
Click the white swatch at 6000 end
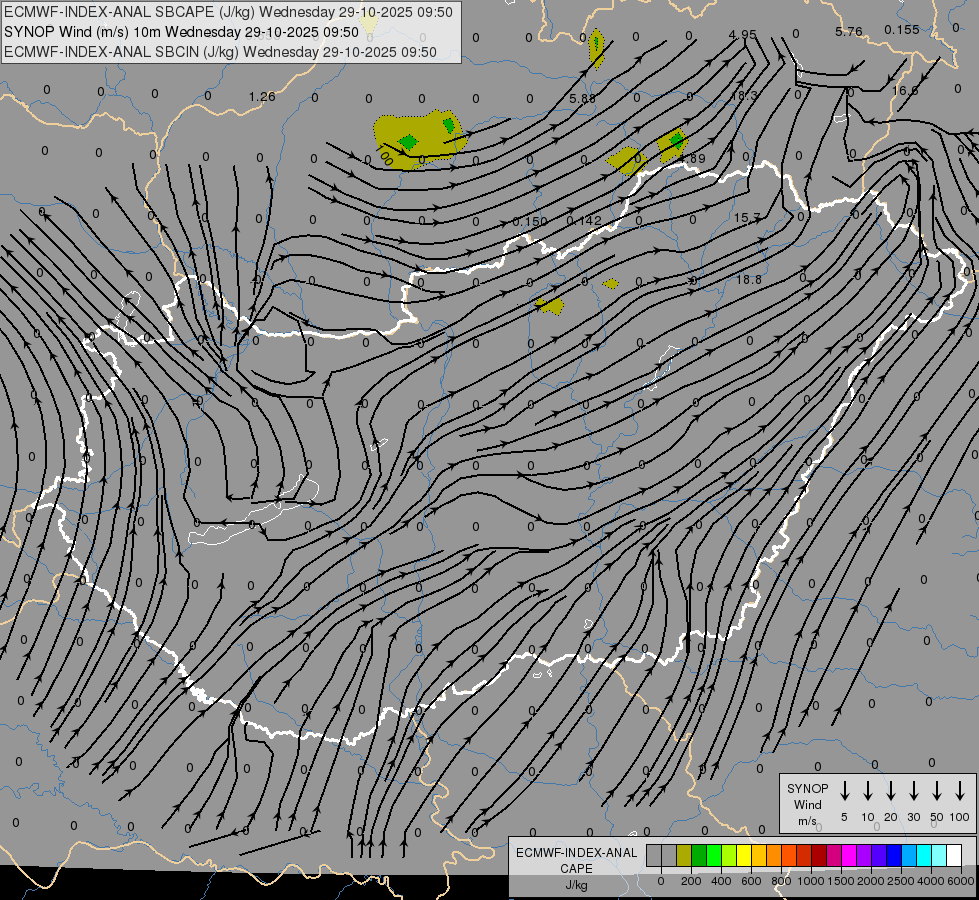click(955, 855)
